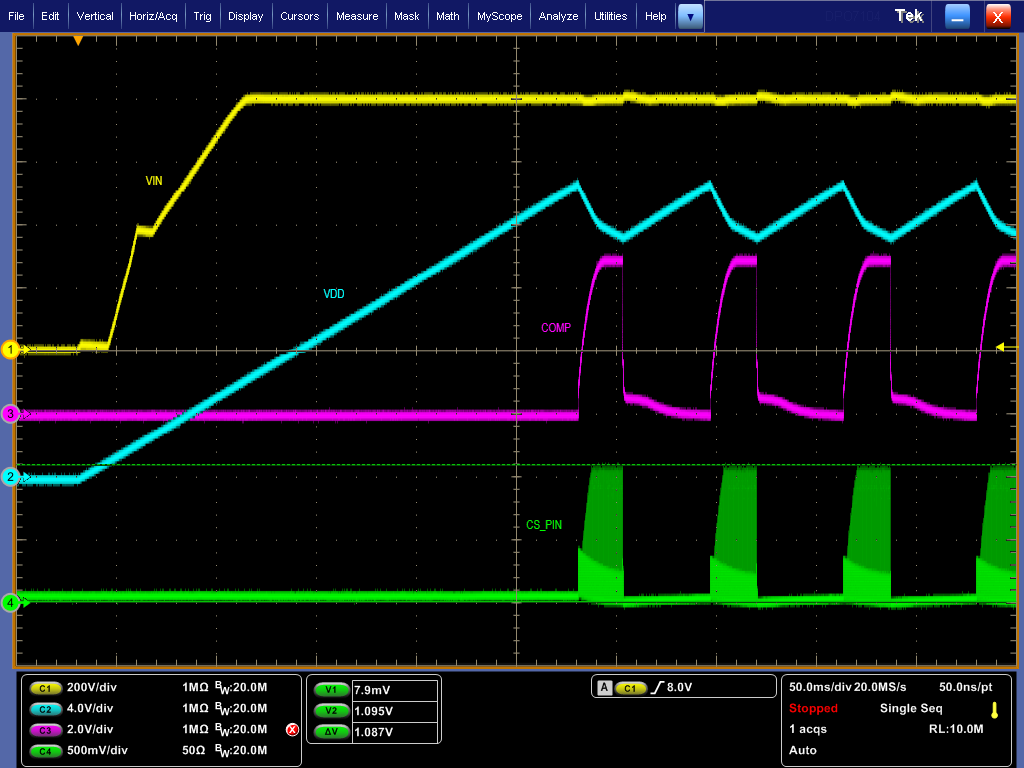Click the V1 cursor readout badge

331,689
